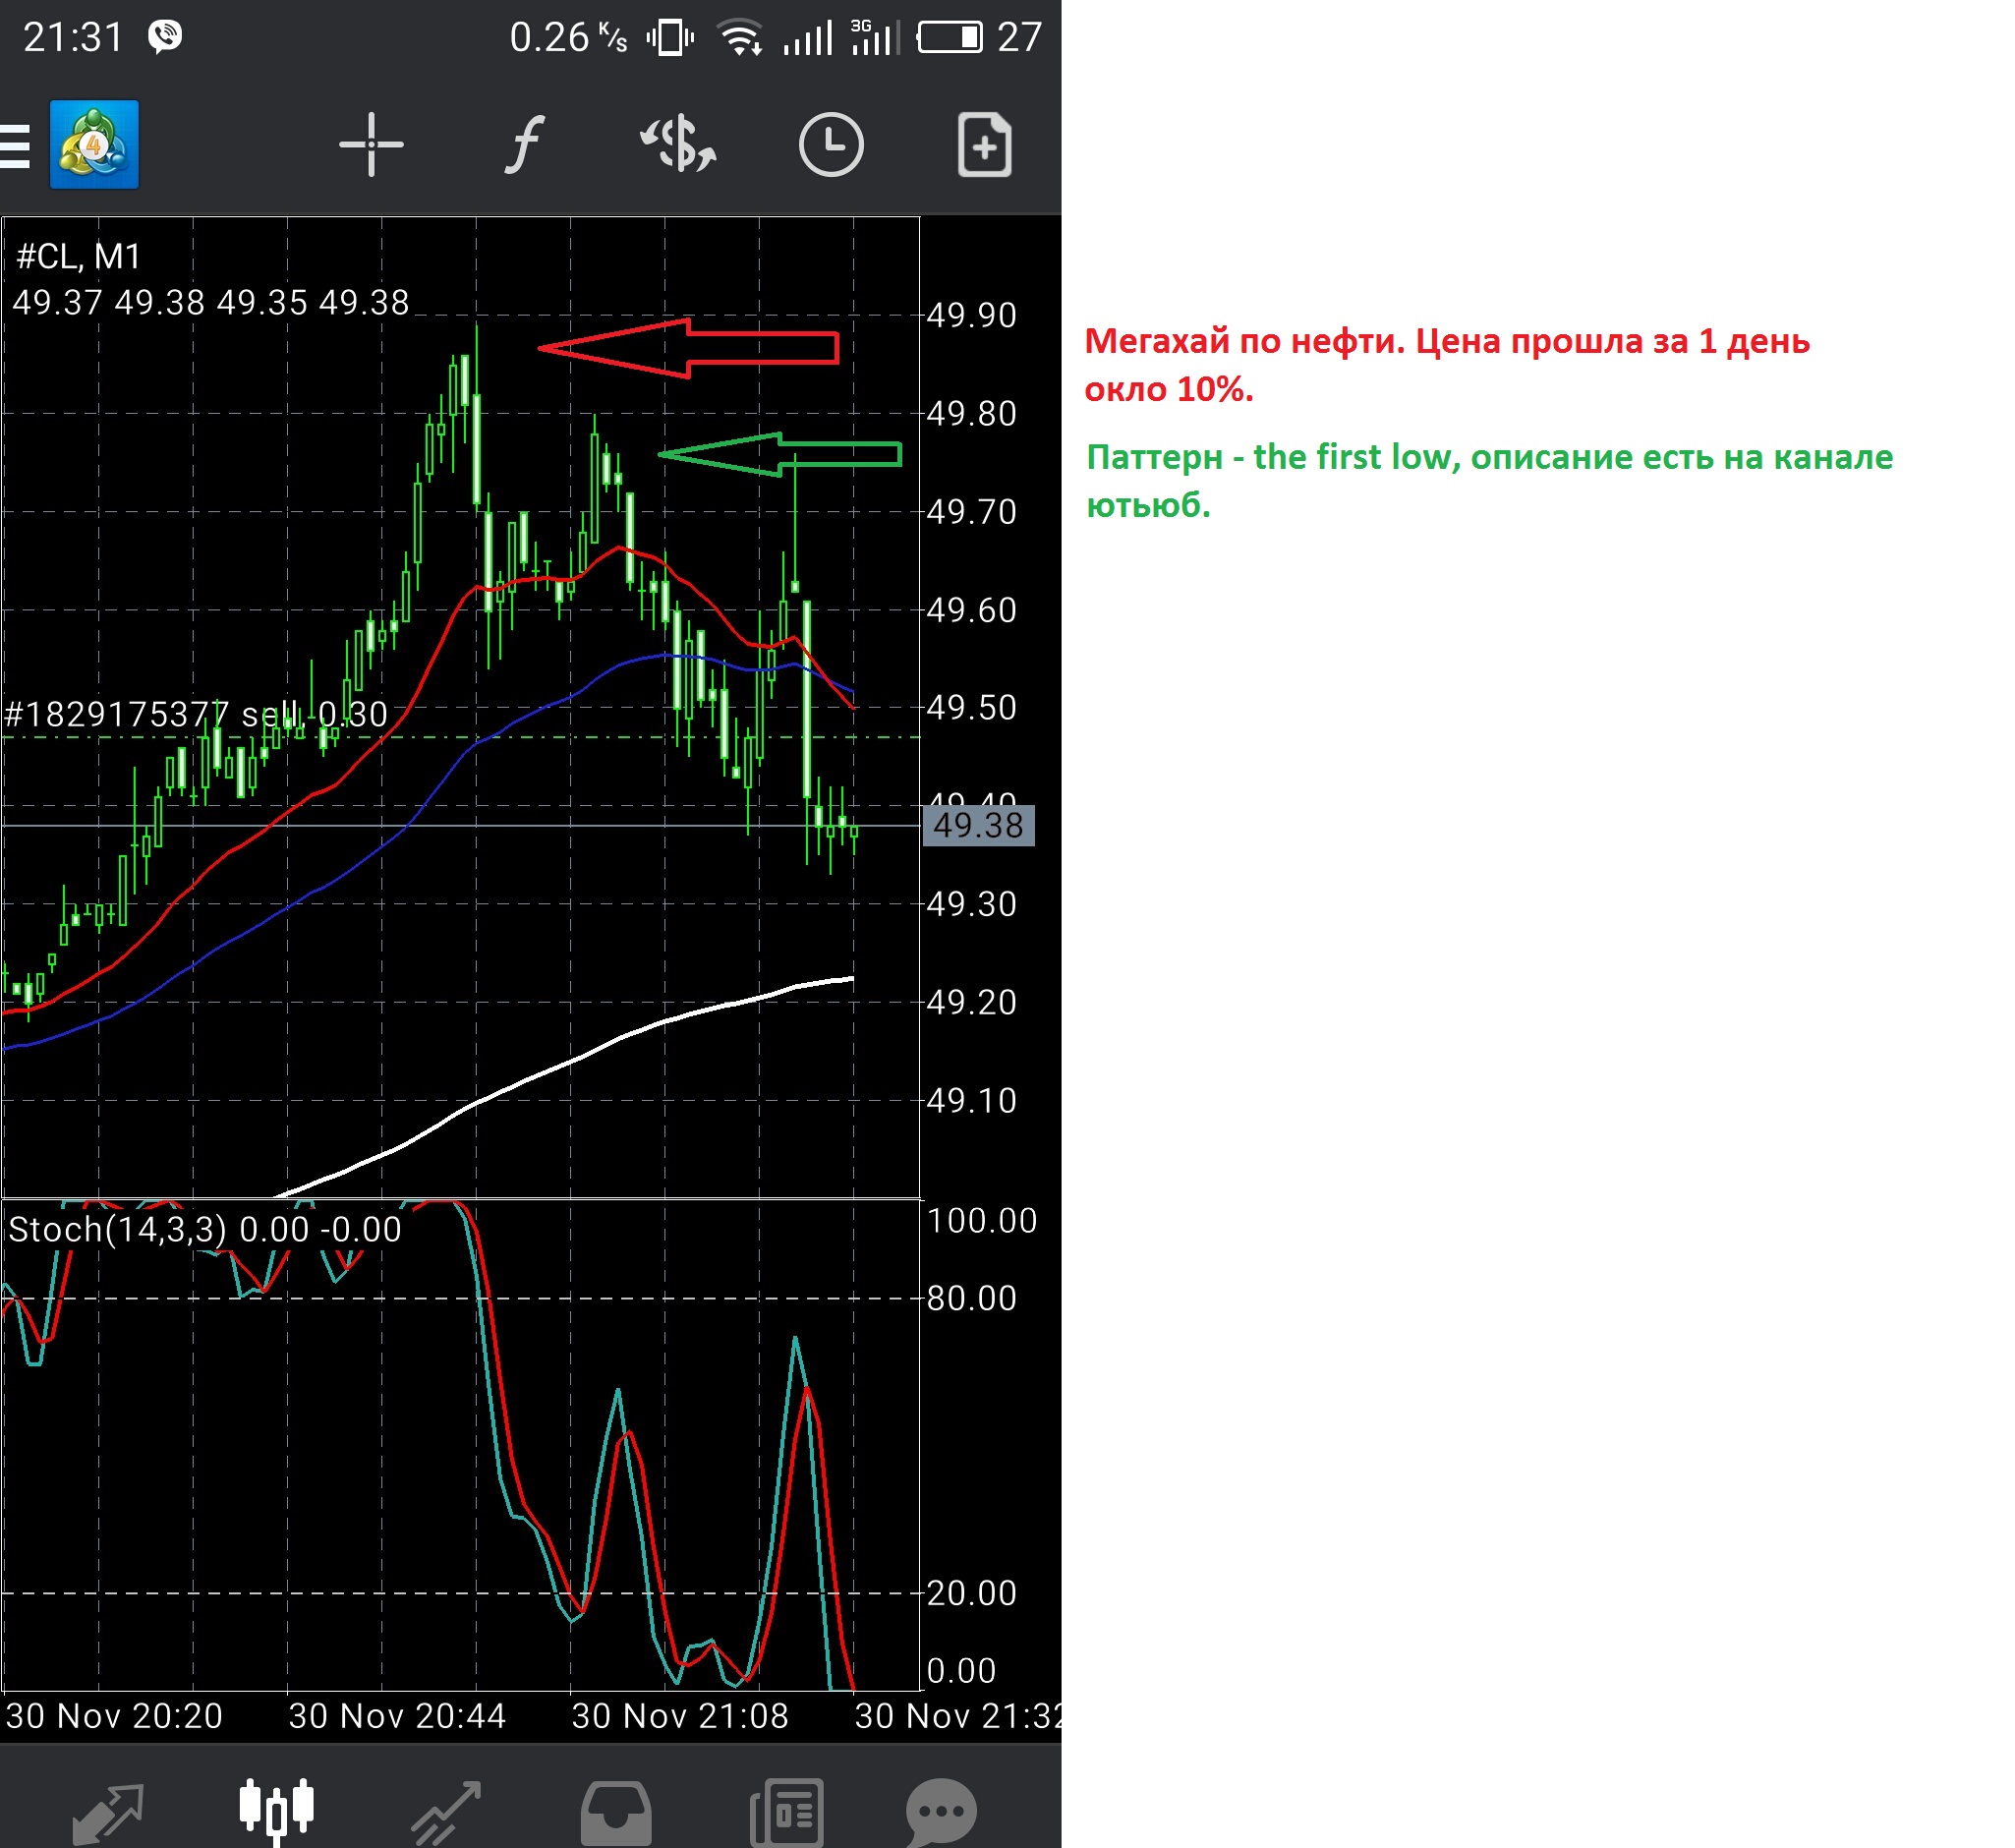Open the symbol selector dollar icon

(x=678, y=145)
